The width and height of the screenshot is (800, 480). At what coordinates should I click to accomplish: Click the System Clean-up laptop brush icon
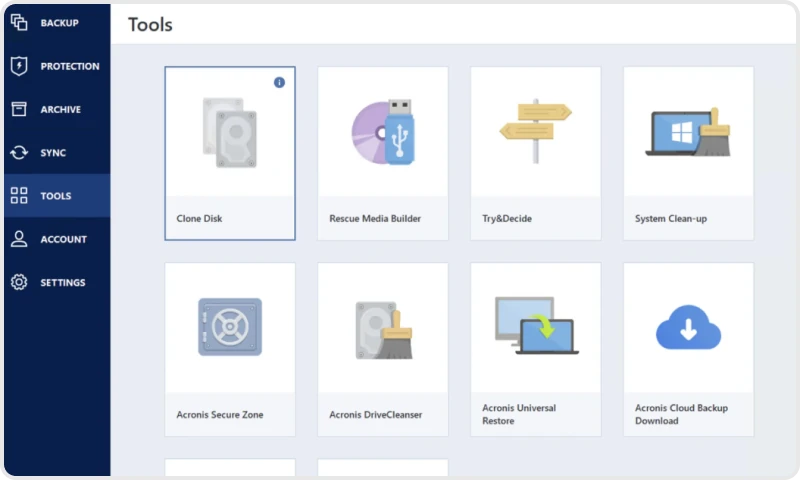click(688, 132)
